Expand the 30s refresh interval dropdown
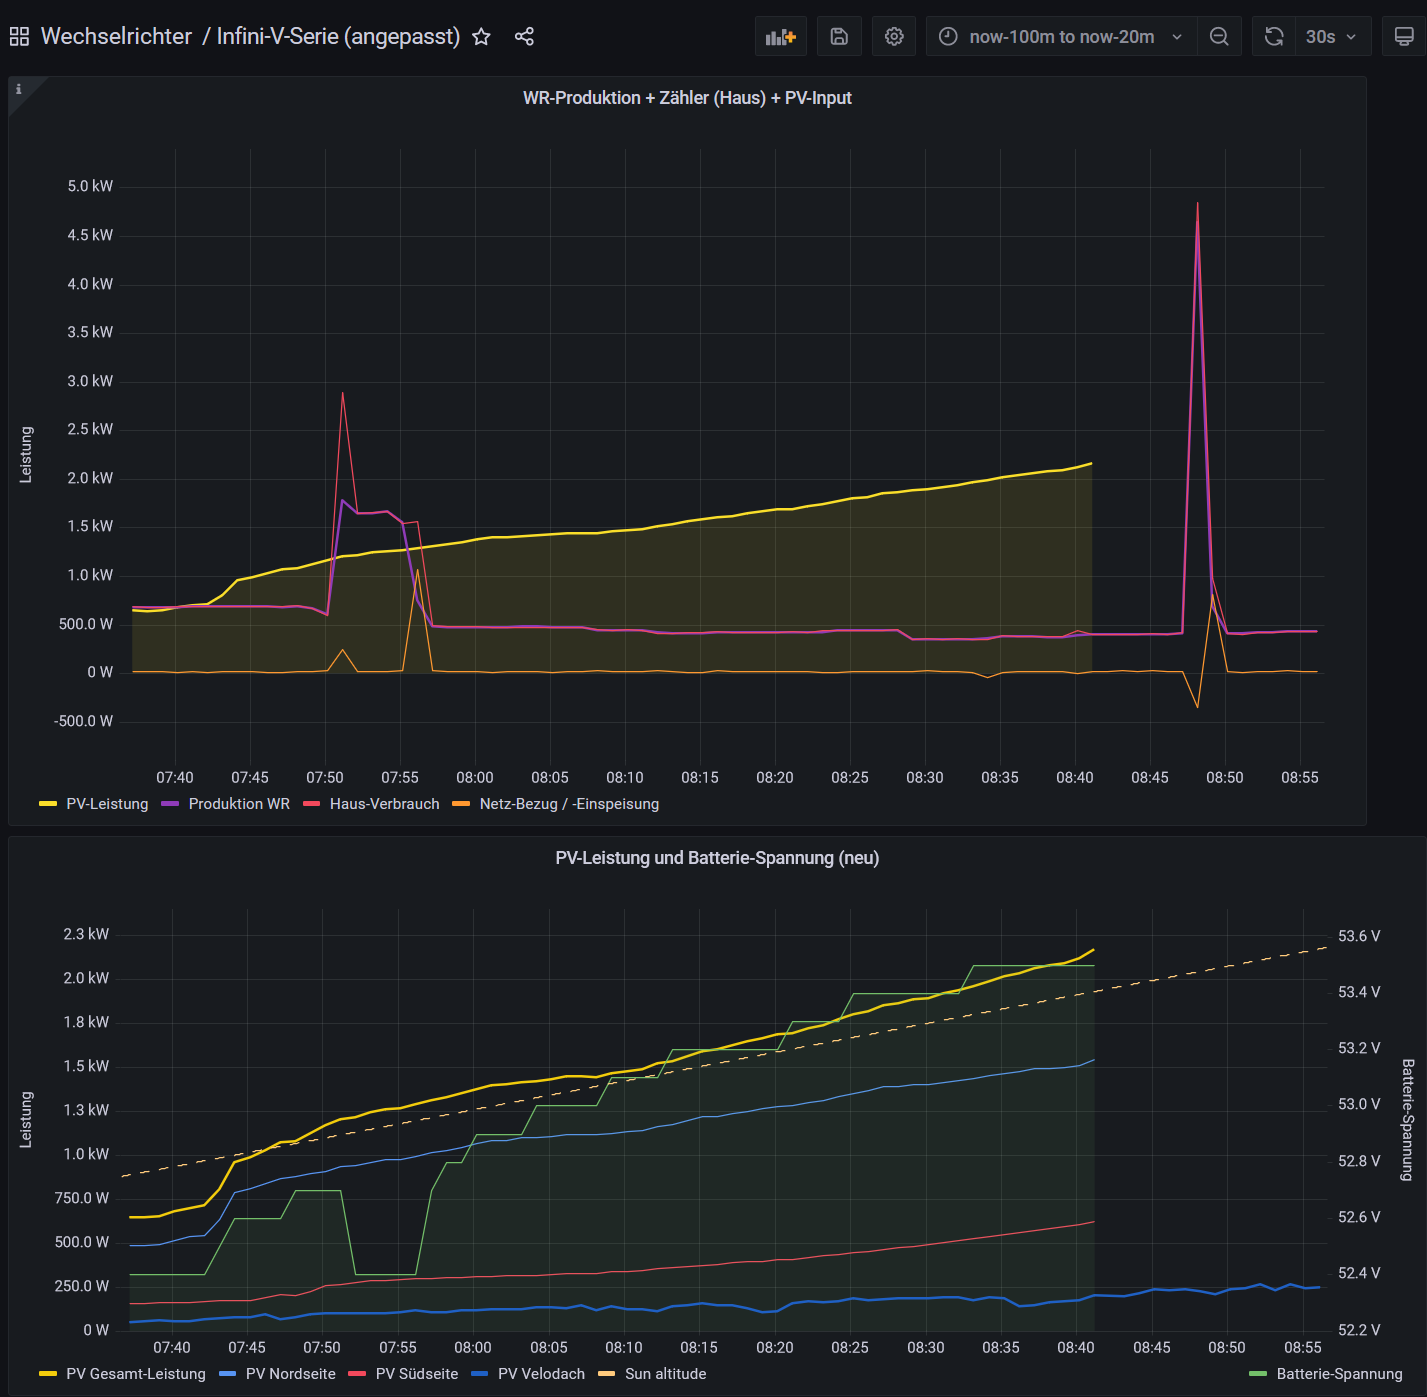 pyautogui.click(x=1332, y=37)
